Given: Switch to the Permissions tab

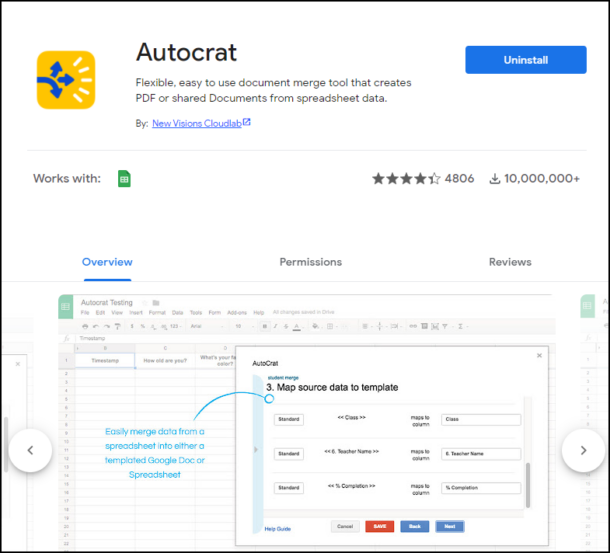Looking at the screenshot, I should point(310,262).
